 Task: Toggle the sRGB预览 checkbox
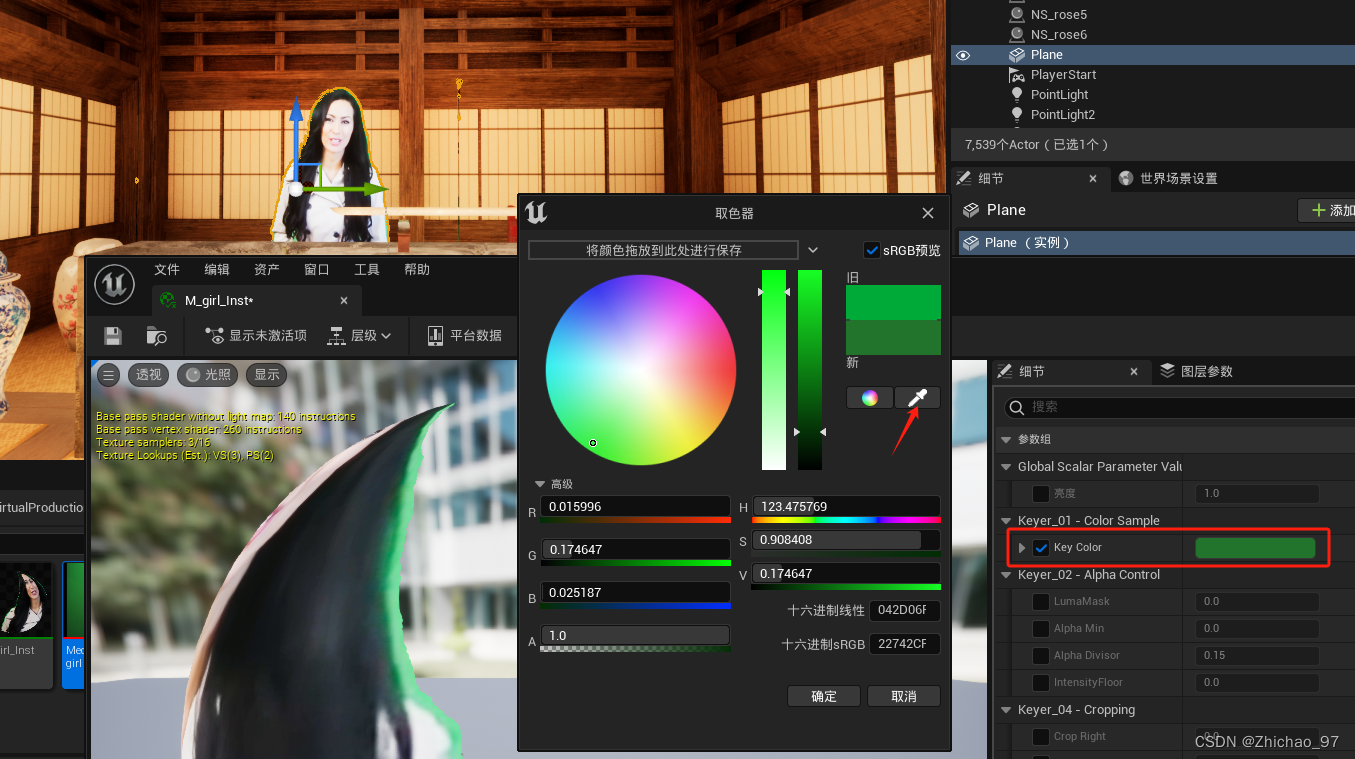[872, 250]
